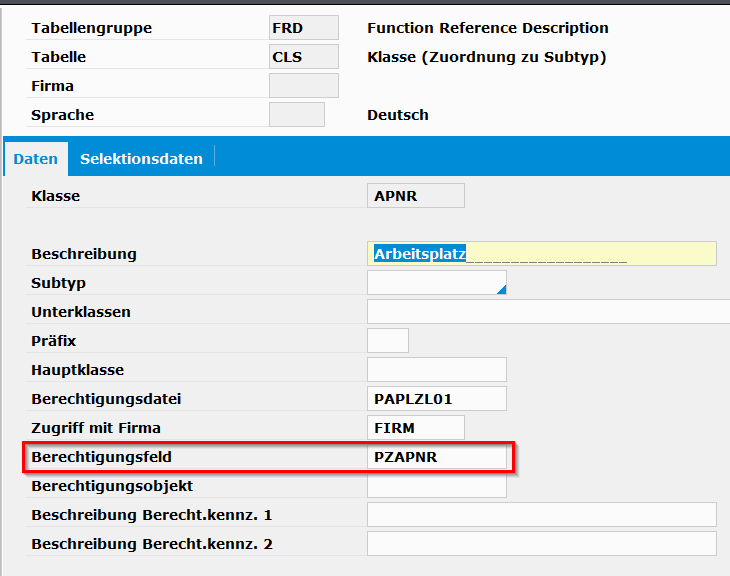This screenshot has height=576, width=730.
Task: Click the Beschreibung Berecht.kennz. 1 field
Action: tap(541, 515)
